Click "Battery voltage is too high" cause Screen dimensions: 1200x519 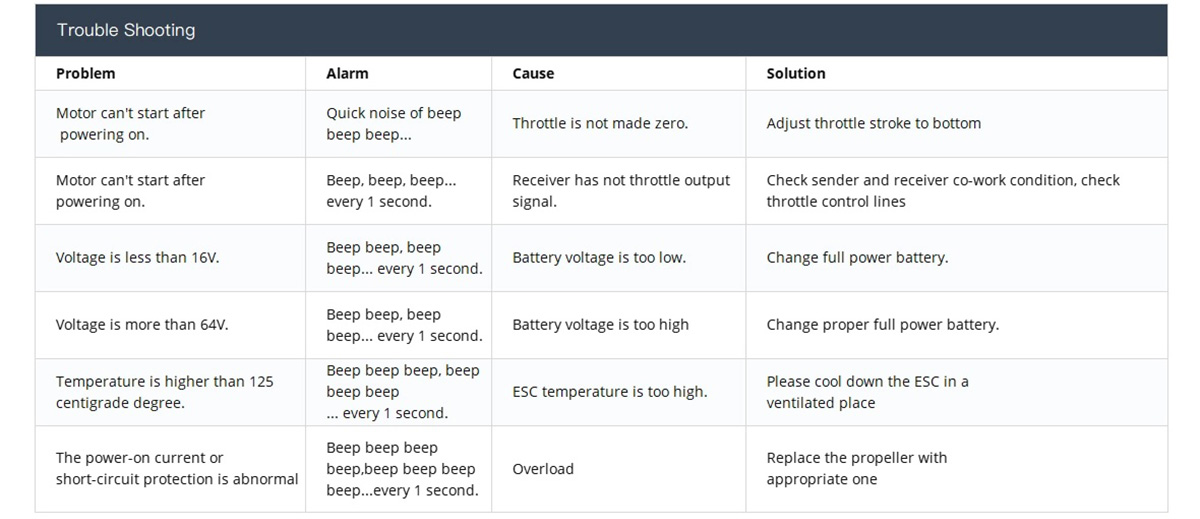pos(600,325)
